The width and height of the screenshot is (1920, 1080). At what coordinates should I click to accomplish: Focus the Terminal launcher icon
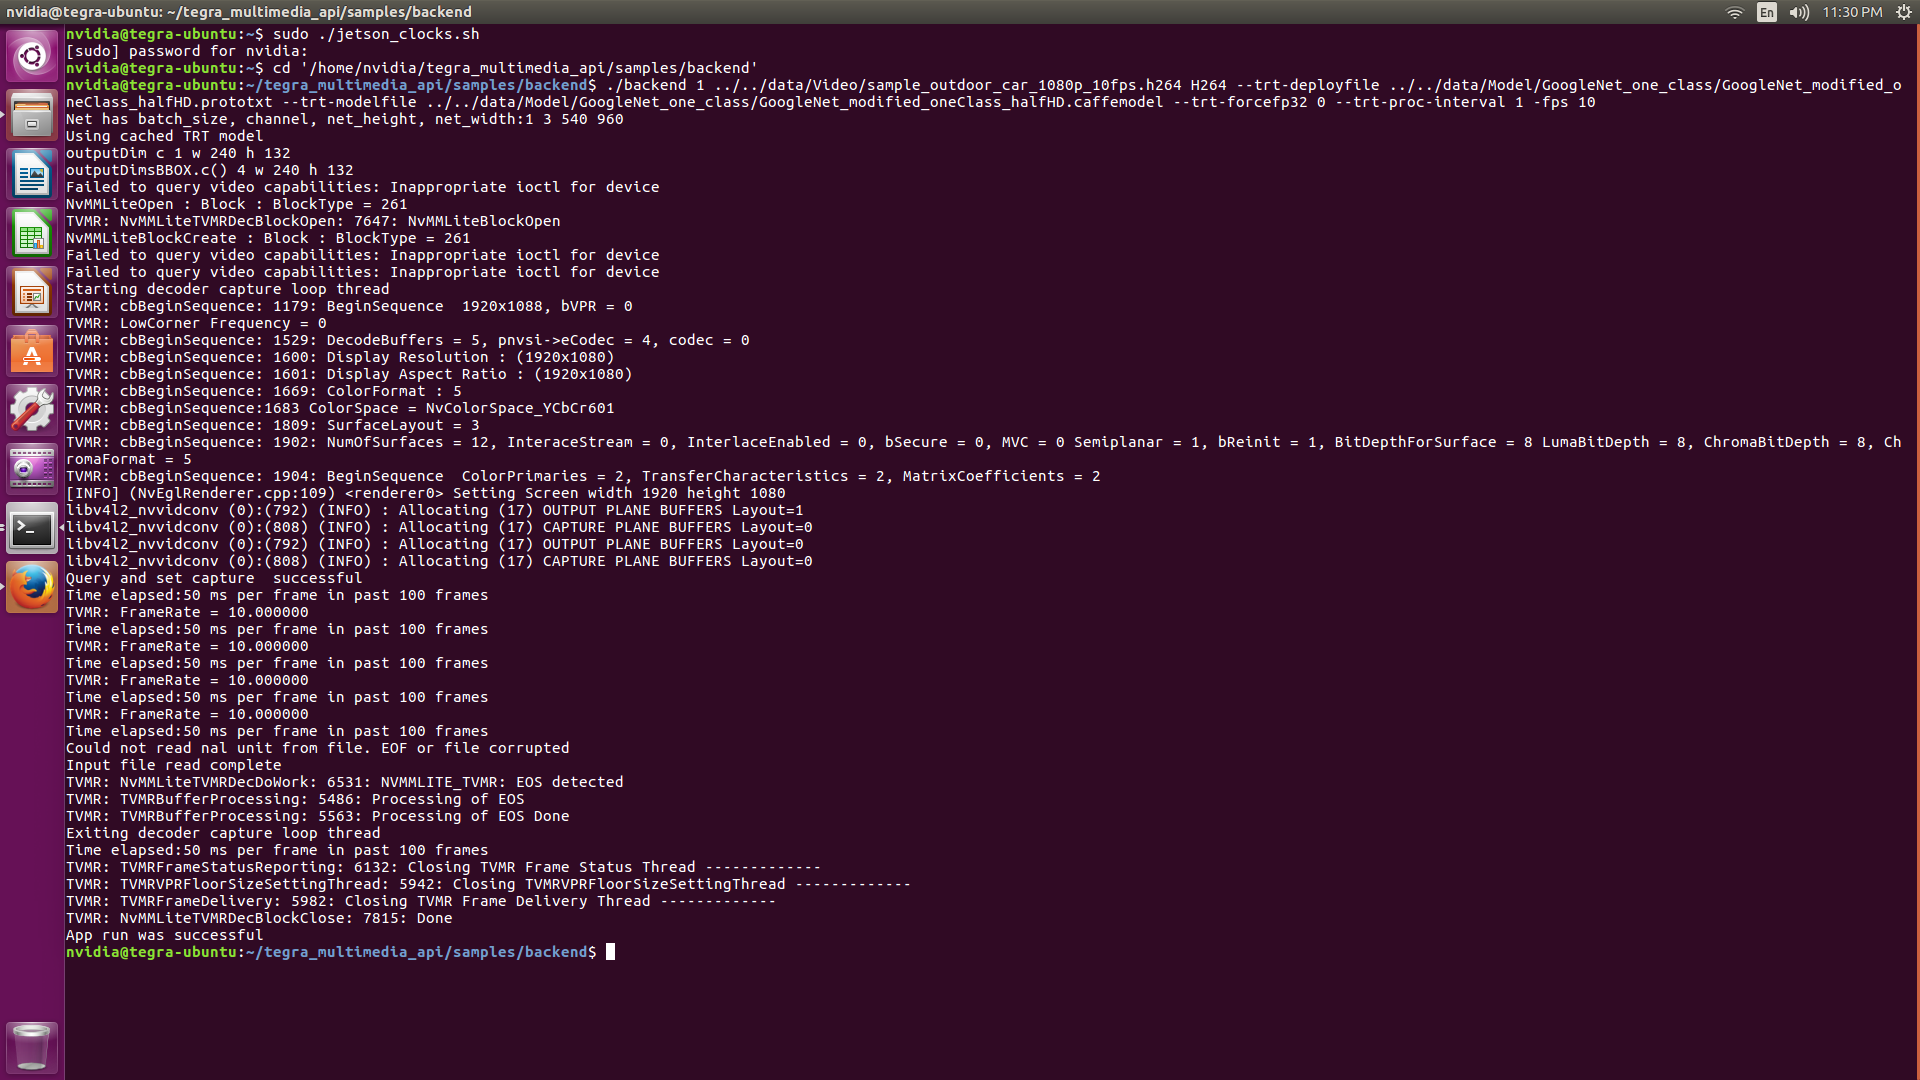click(32, 528)
